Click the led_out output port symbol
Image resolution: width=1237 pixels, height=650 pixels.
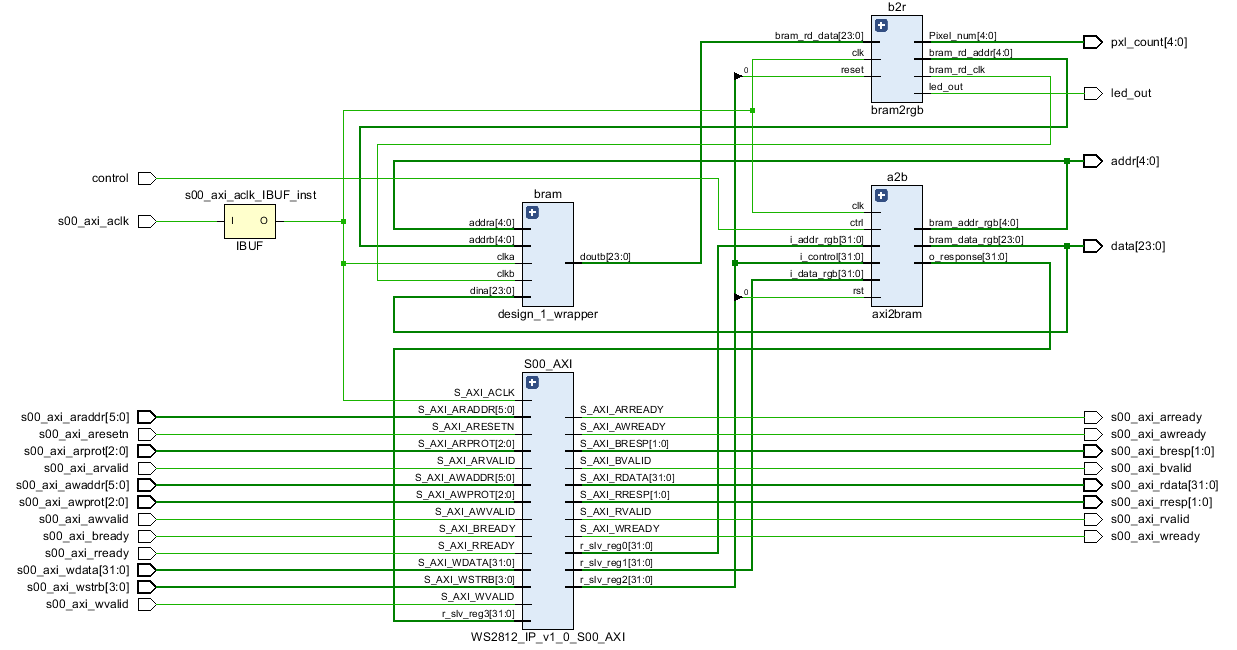(x=1092, y=93)
